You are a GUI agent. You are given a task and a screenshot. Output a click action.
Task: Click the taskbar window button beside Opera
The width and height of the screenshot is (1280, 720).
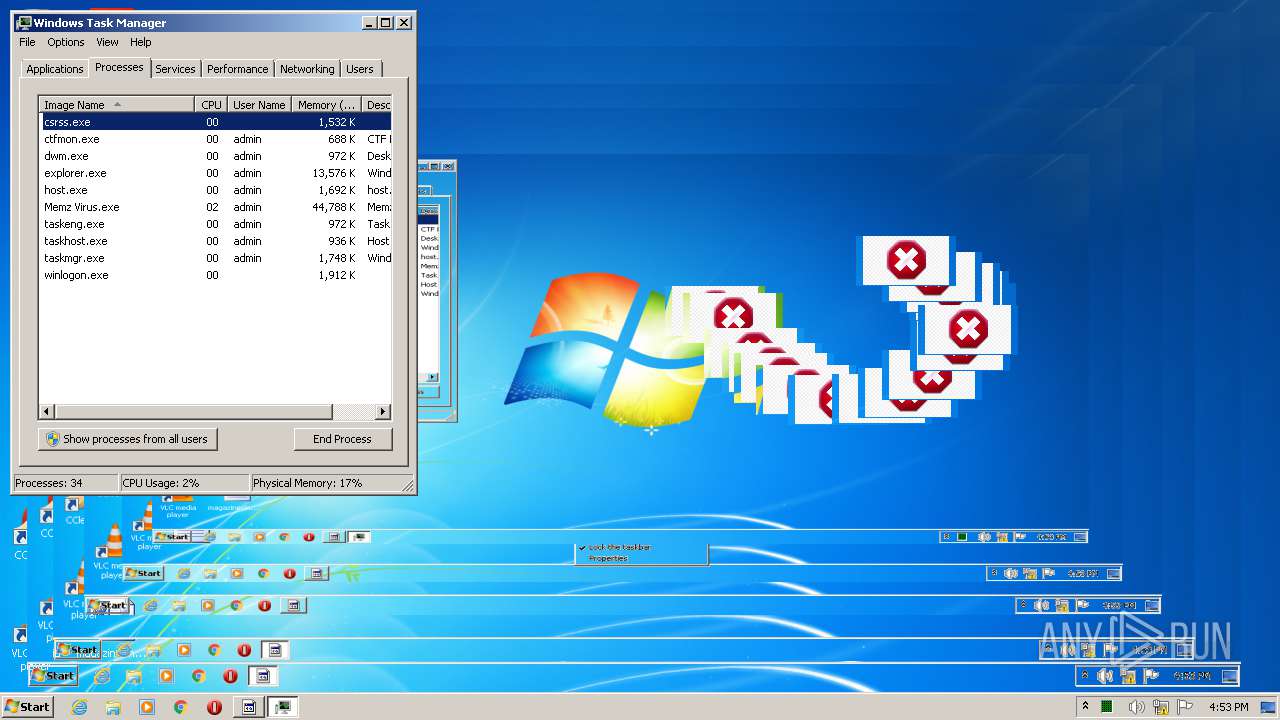point(249,707)
